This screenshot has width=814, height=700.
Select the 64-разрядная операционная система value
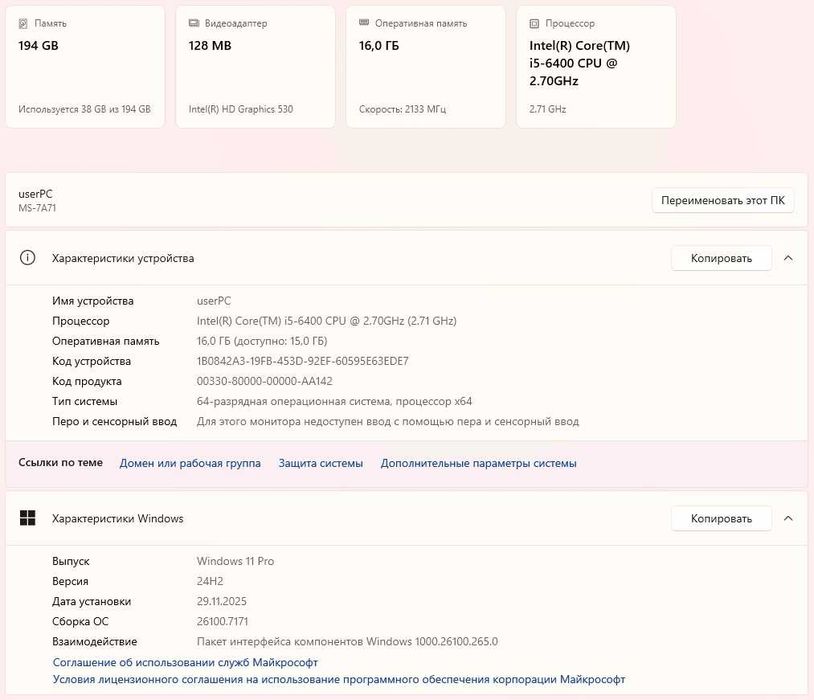click(334, 401)
